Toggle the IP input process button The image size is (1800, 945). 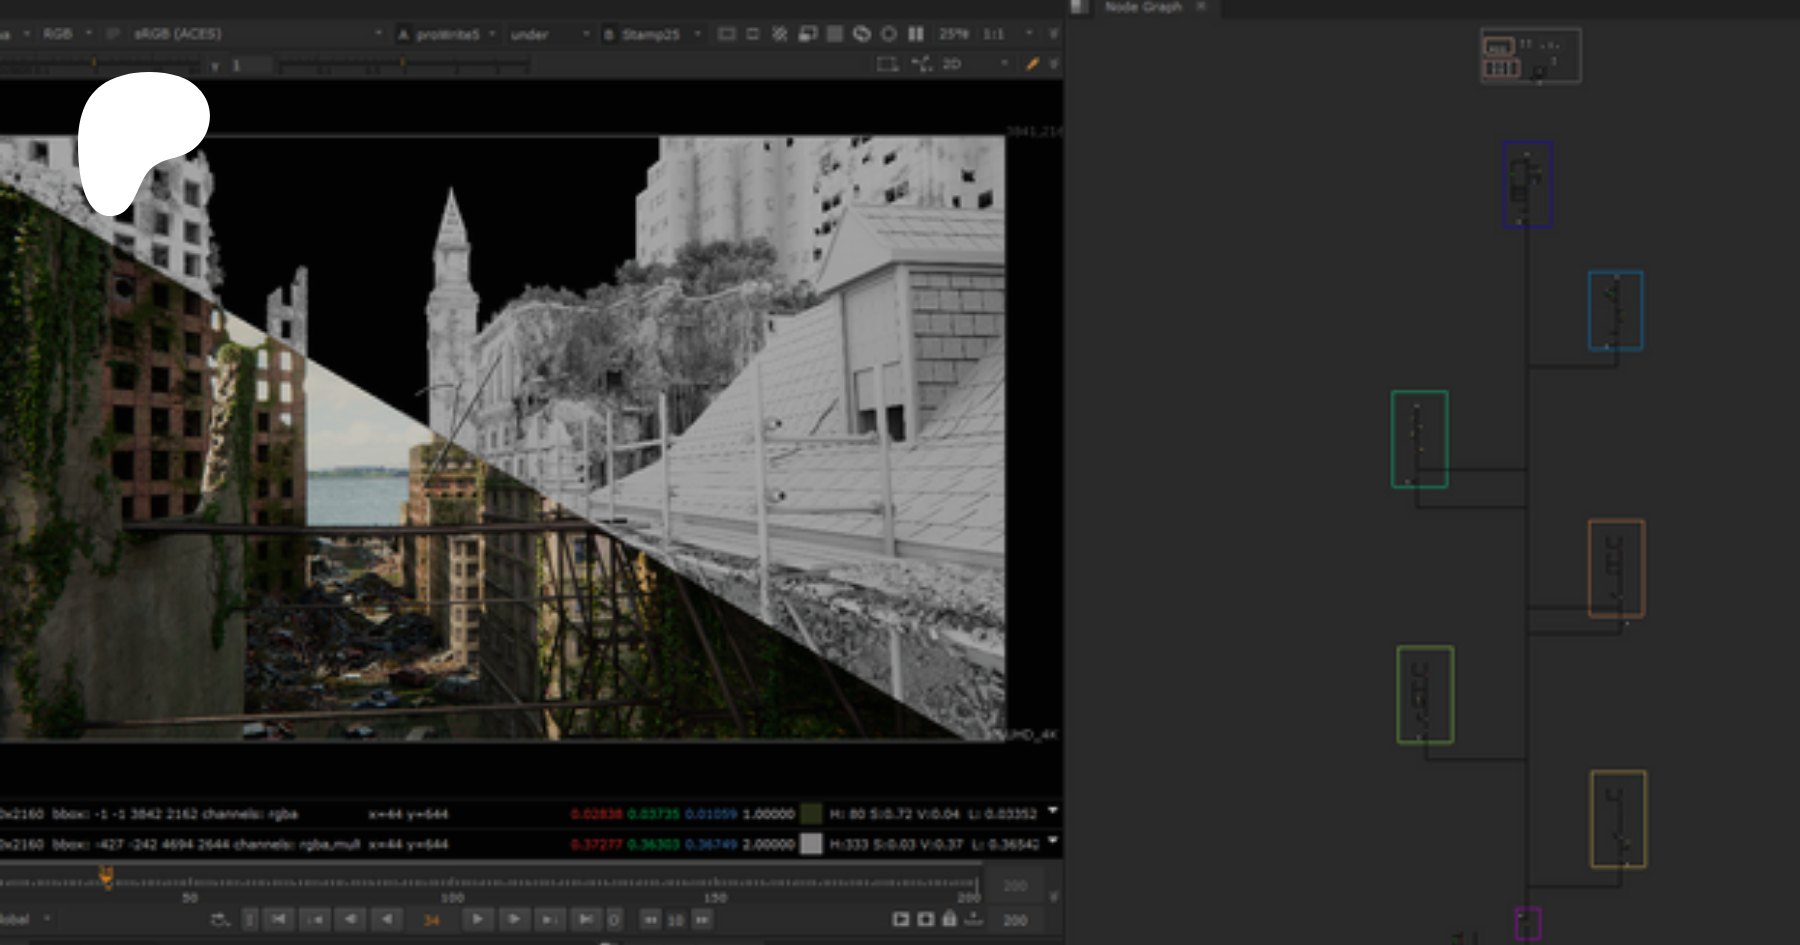[113, 34]
